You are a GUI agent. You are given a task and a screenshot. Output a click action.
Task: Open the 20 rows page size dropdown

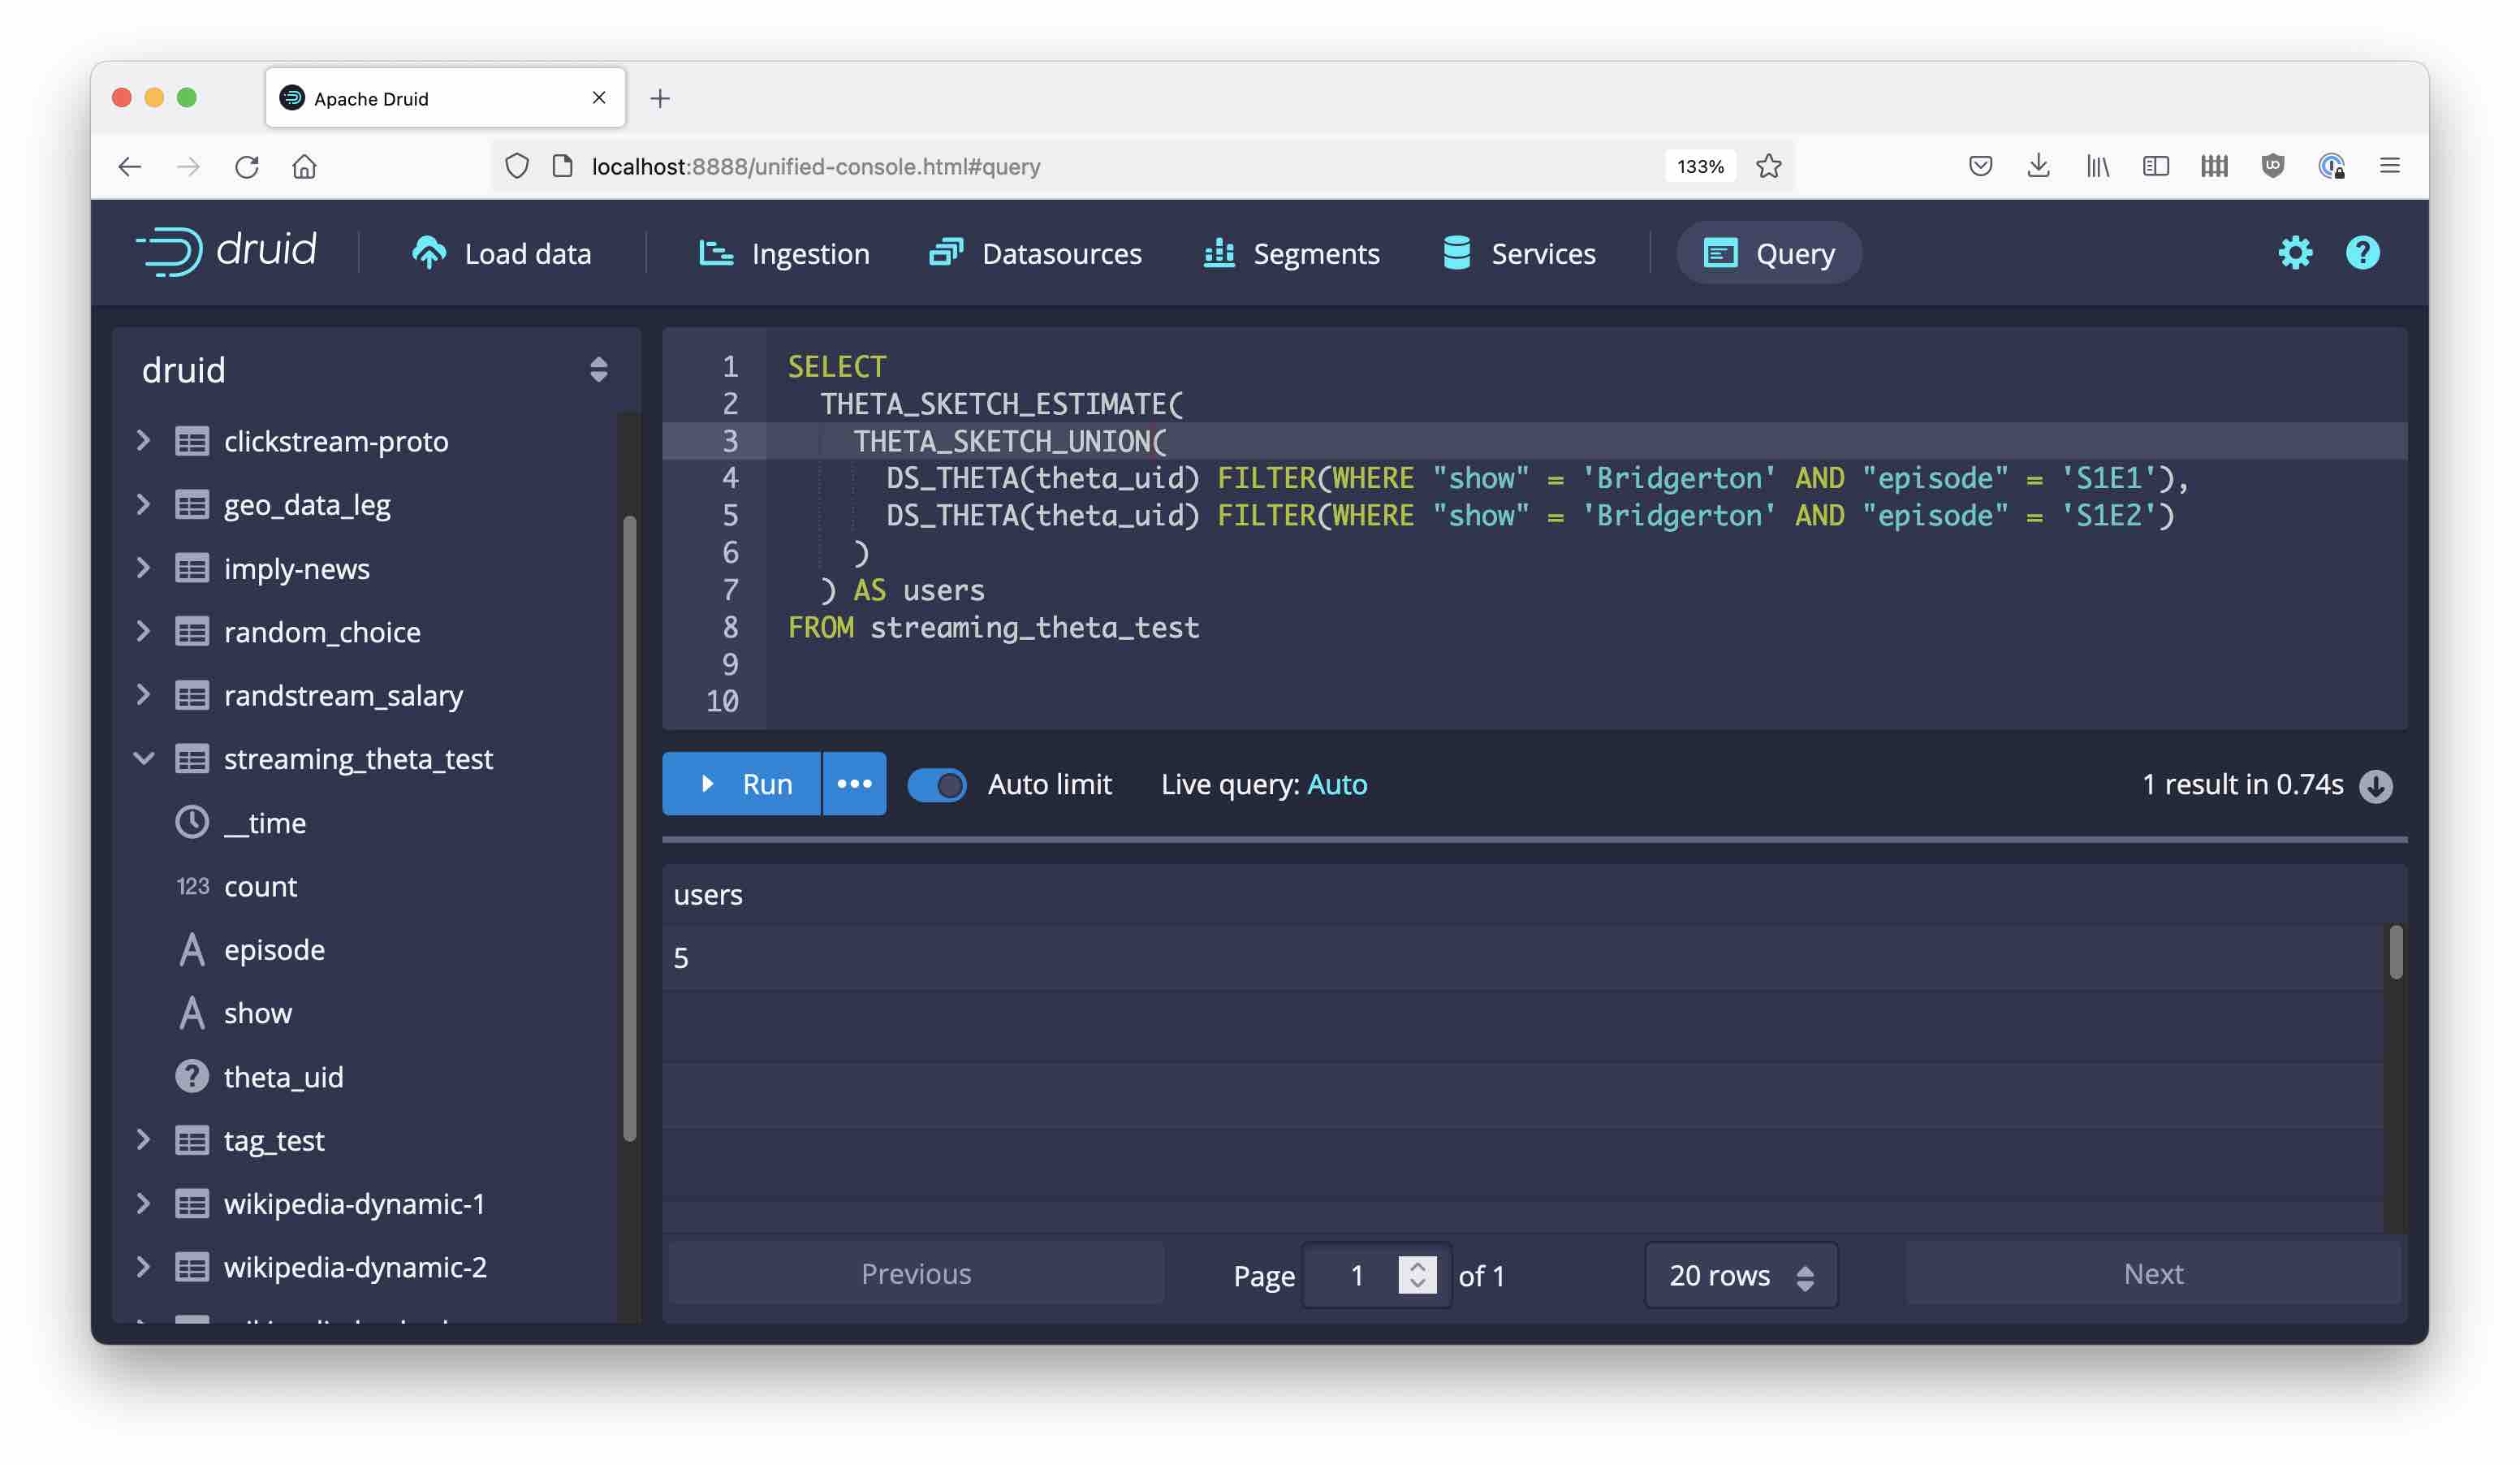tap(1740, 1275)
